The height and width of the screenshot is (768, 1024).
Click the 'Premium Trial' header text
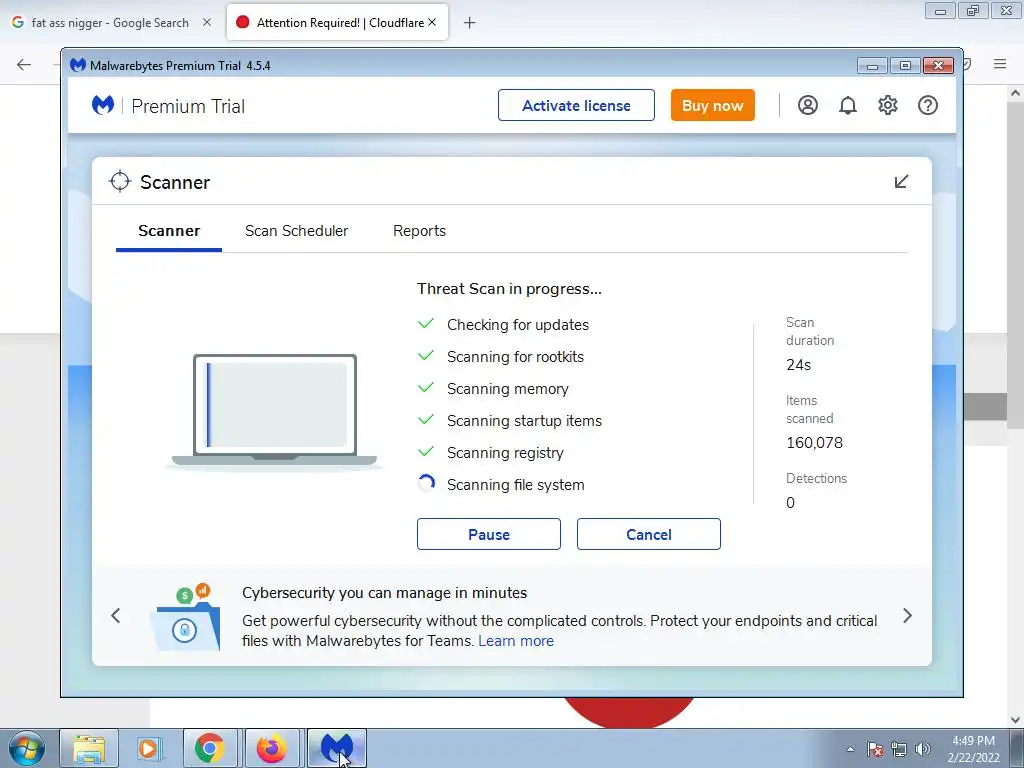pyautogui.click(x=188, y=106)
